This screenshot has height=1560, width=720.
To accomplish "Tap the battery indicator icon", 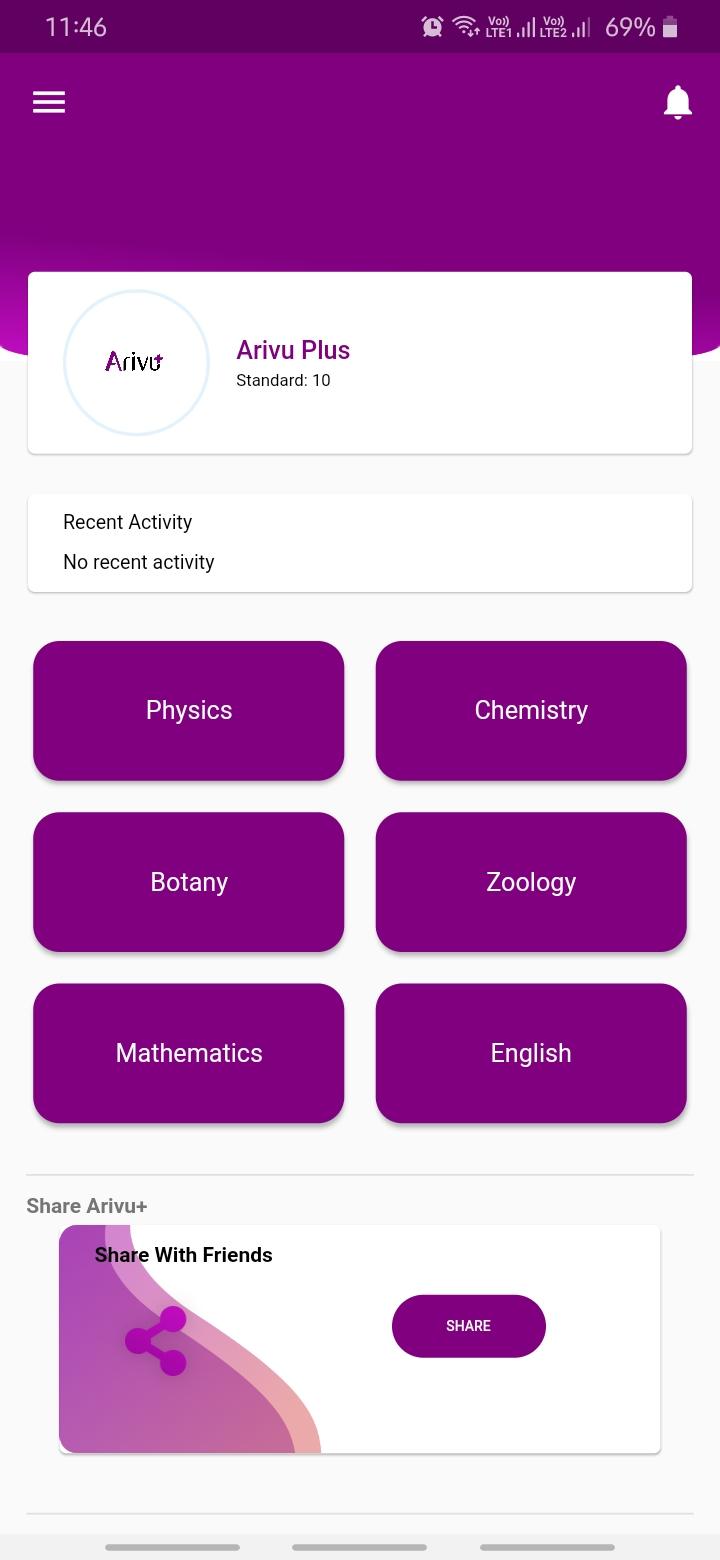I will point(670,27).
